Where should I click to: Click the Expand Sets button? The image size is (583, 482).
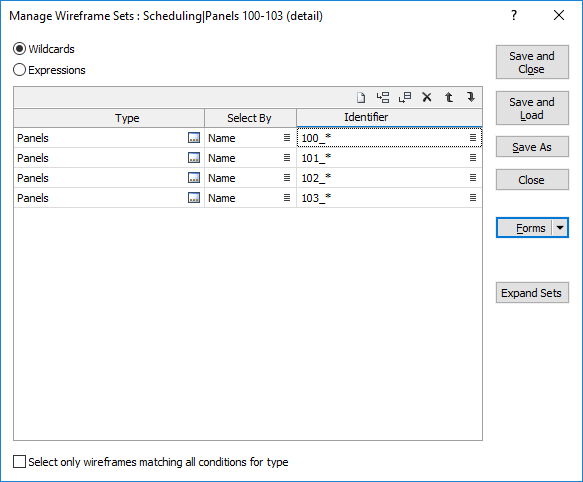click(x=532, y=293)
